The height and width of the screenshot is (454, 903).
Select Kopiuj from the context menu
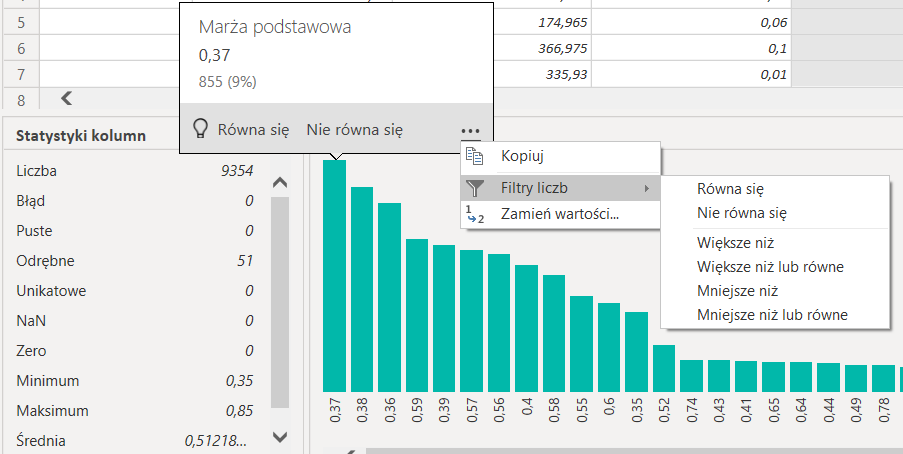(x=521, y=156)
